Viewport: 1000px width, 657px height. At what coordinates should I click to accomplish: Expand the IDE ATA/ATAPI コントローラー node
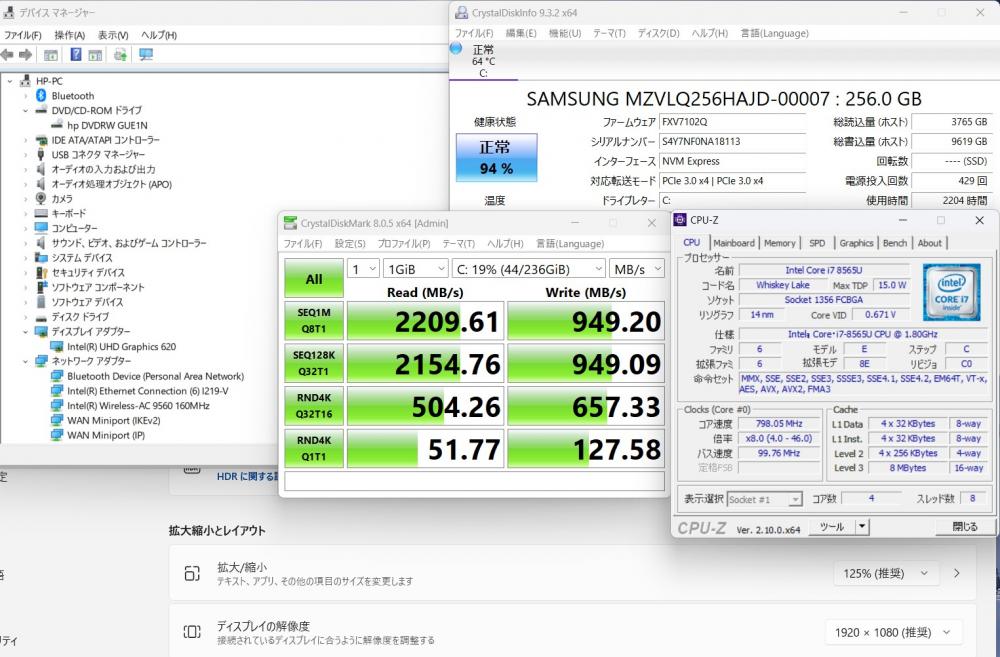[26, 140]
